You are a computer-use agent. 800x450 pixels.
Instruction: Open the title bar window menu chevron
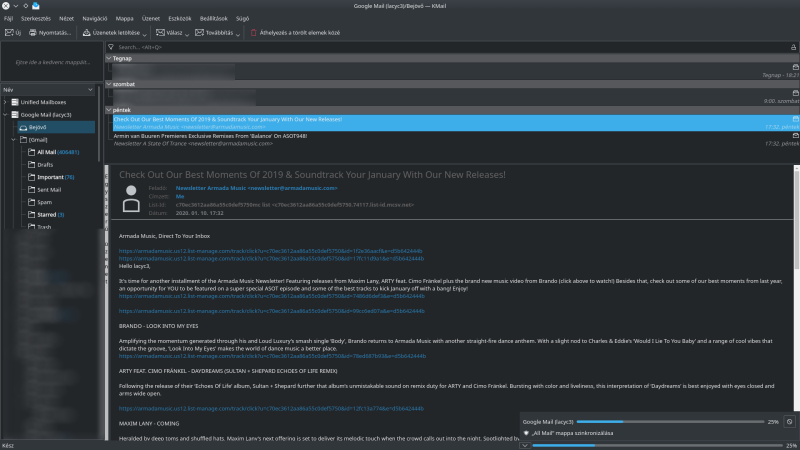(x=16, y=6)
